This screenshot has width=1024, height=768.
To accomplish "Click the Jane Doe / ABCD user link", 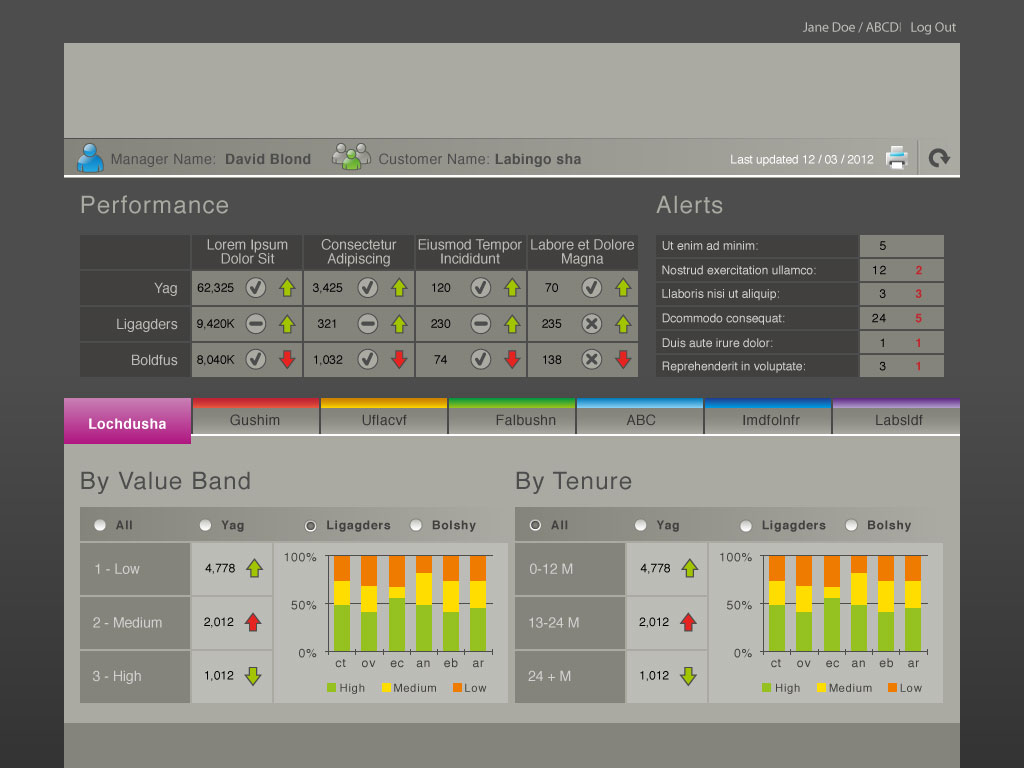I will 851,28.
